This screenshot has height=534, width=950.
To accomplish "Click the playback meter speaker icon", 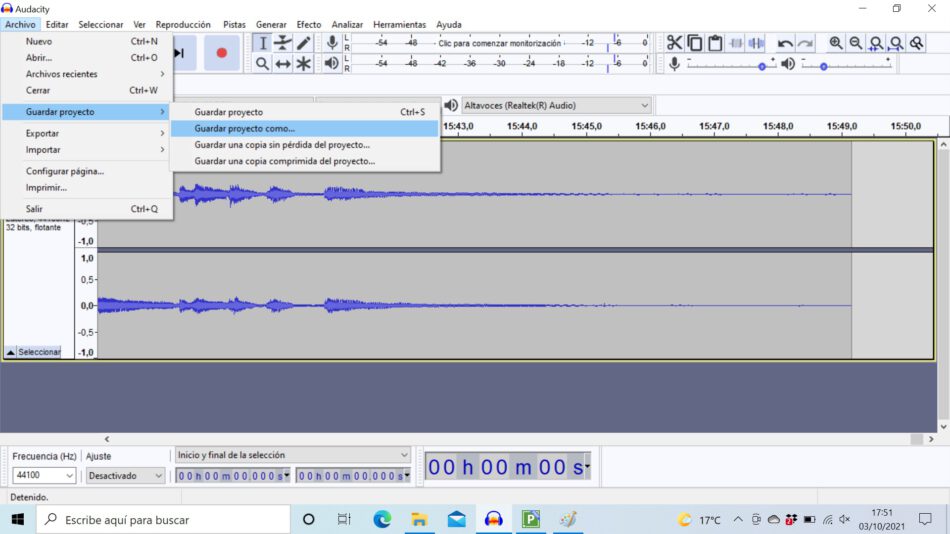I will 331,63.
